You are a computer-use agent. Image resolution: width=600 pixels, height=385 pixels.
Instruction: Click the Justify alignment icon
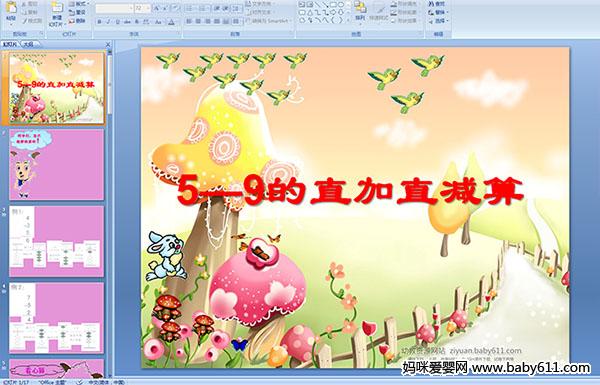[x=217, y=21]
